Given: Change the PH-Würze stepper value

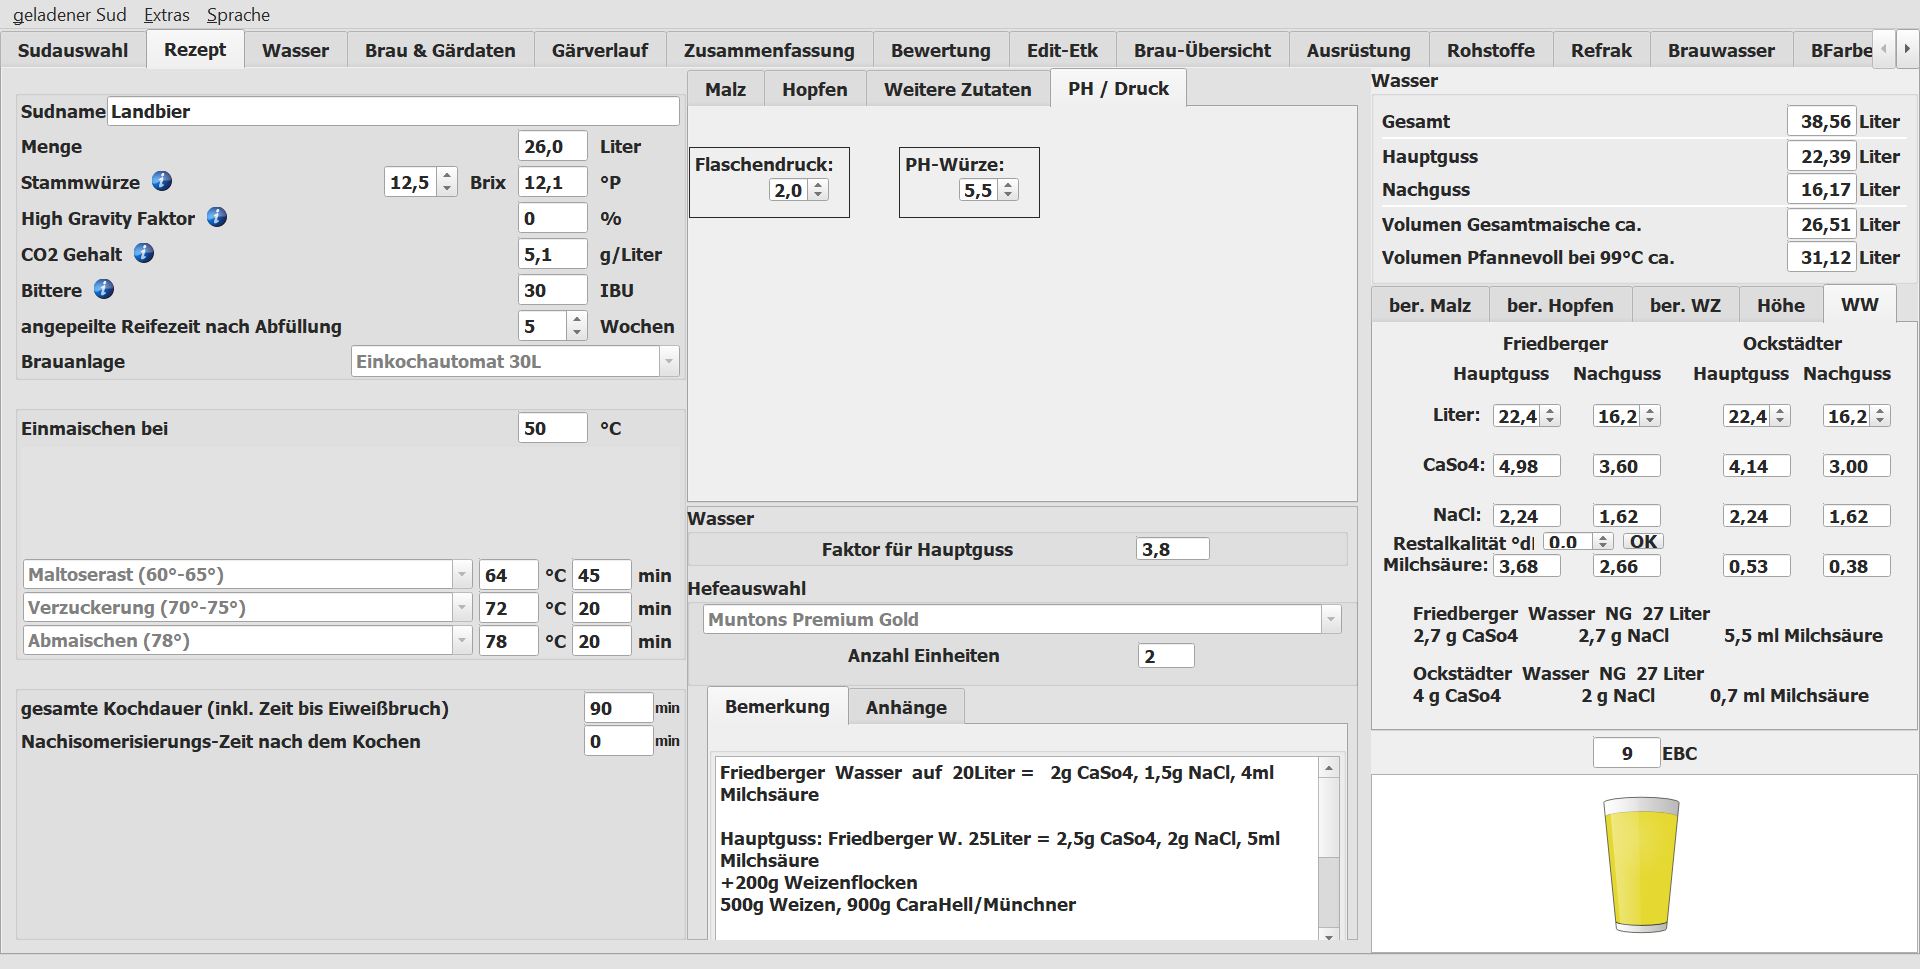Looking at the screenshot, I should [1008, 190].
